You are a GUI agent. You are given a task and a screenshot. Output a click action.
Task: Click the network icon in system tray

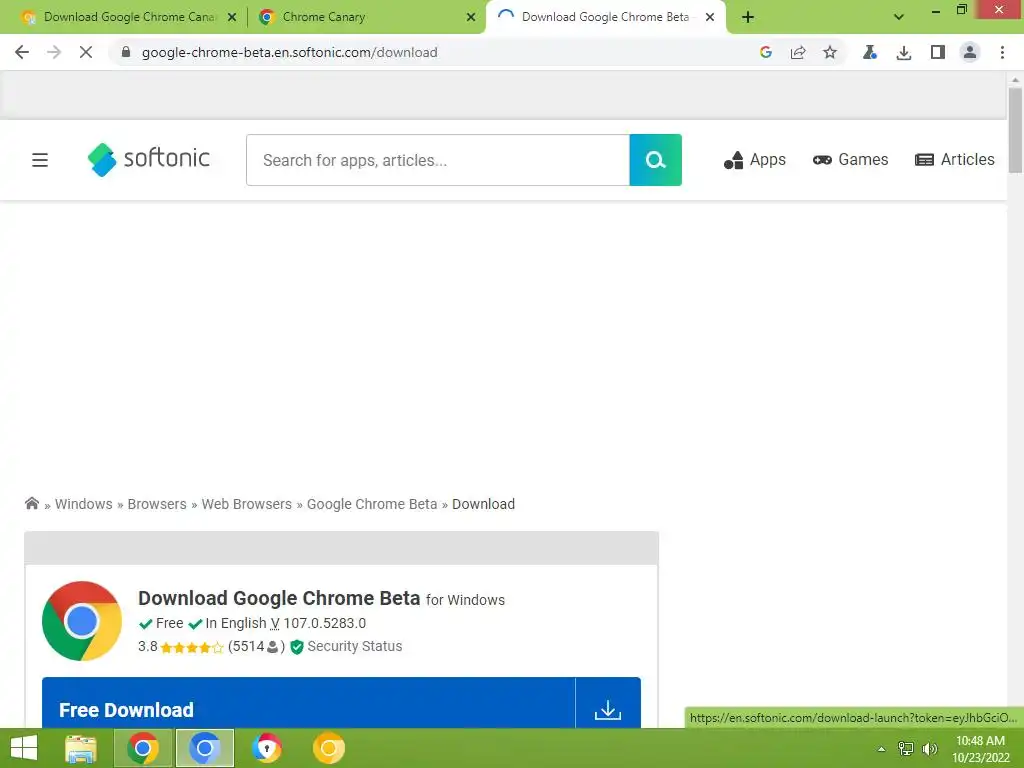click(x=906, y=748)
